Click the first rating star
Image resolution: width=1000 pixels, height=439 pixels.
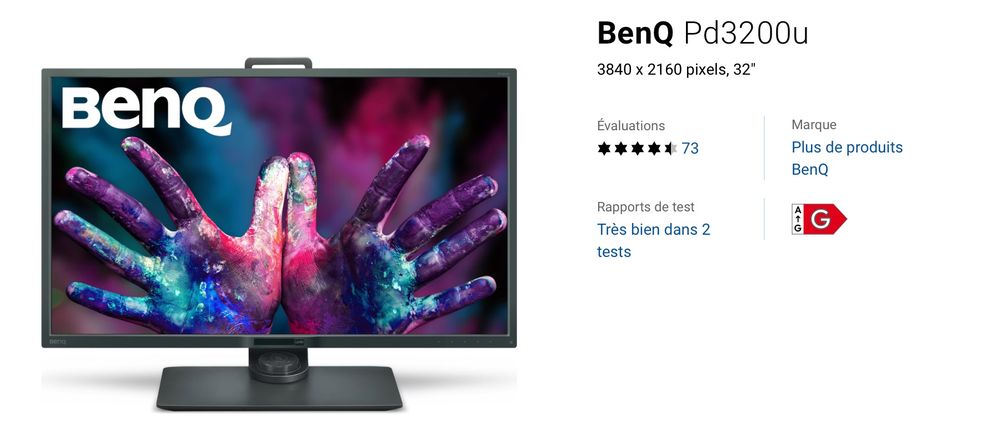click(604, 149)
